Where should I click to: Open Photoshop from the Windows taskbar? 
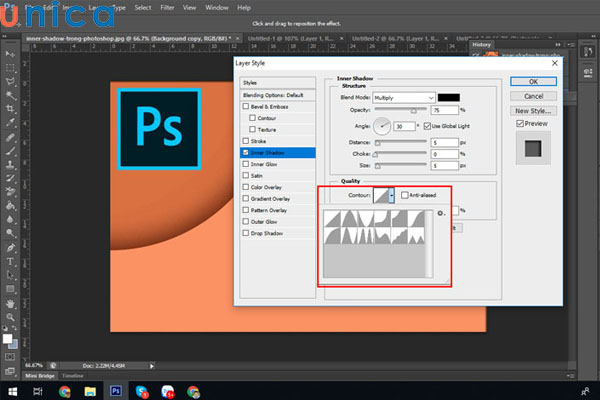[115, 390]
